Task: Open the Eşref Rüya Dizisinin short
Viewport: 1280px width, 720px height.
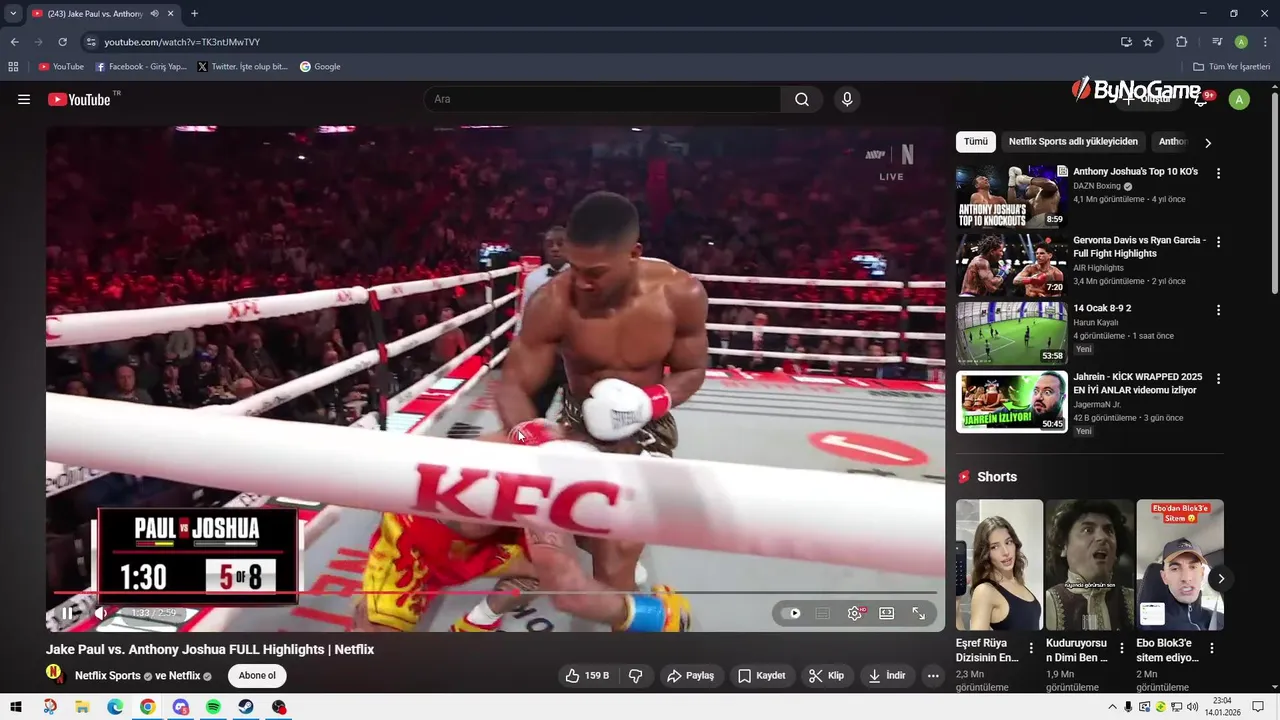Action: 999,565
